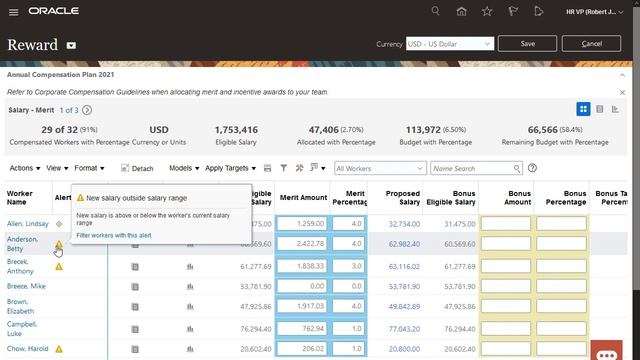Open the Apply Targets menu
This screenshot has height=360, width=640.
click(230, 168)
